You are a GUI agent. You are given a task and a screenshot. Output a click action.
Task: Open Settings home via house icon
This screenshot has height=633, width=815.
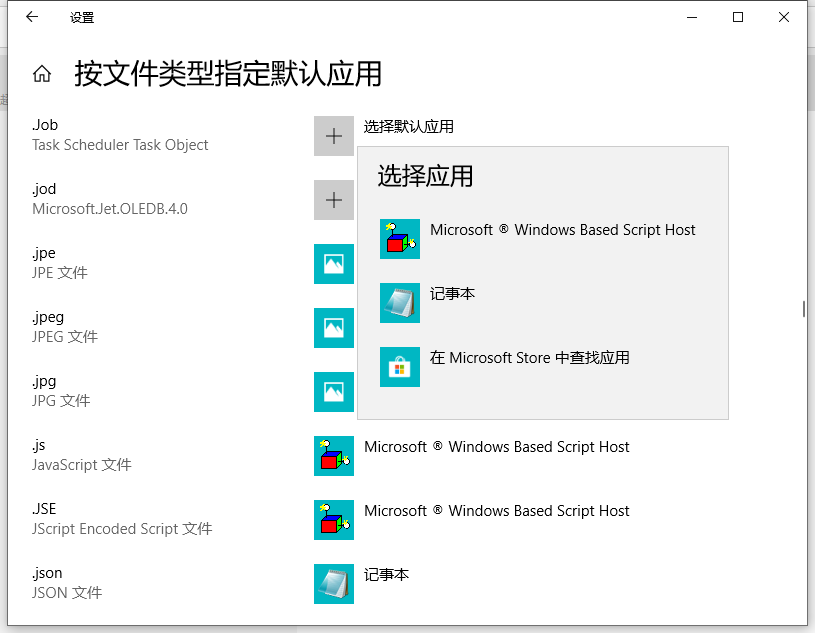coord(42,74)
